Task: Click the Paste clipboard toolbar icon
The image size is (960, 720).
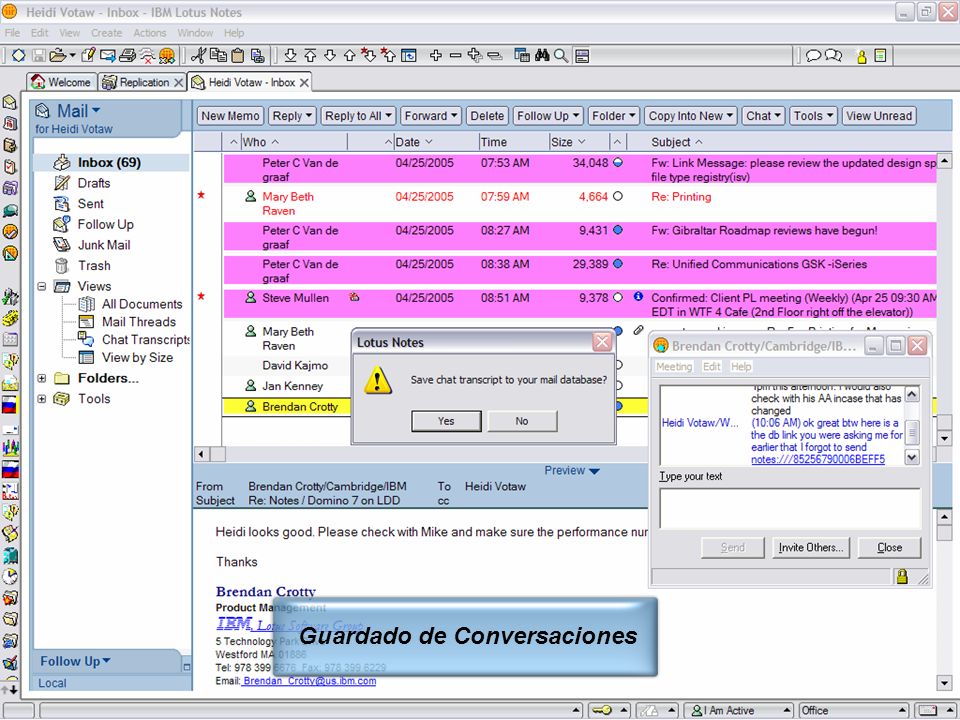Action: point(238,56)
